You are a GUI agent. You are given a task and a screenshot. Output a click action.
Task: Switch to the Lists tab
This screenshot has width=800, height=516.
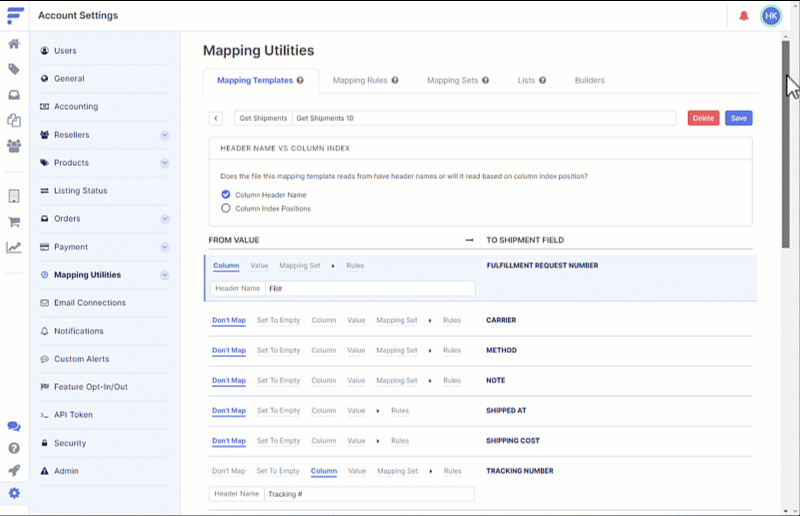coord(526,80)
